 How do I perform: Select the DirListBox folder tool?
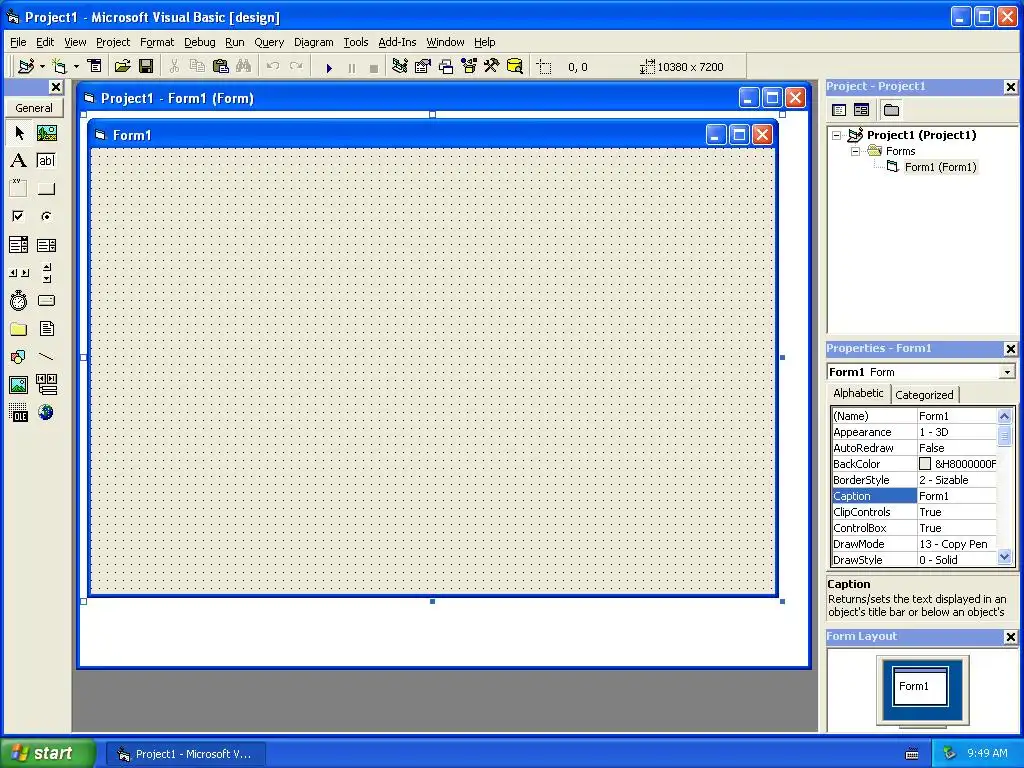pos(19,329)
